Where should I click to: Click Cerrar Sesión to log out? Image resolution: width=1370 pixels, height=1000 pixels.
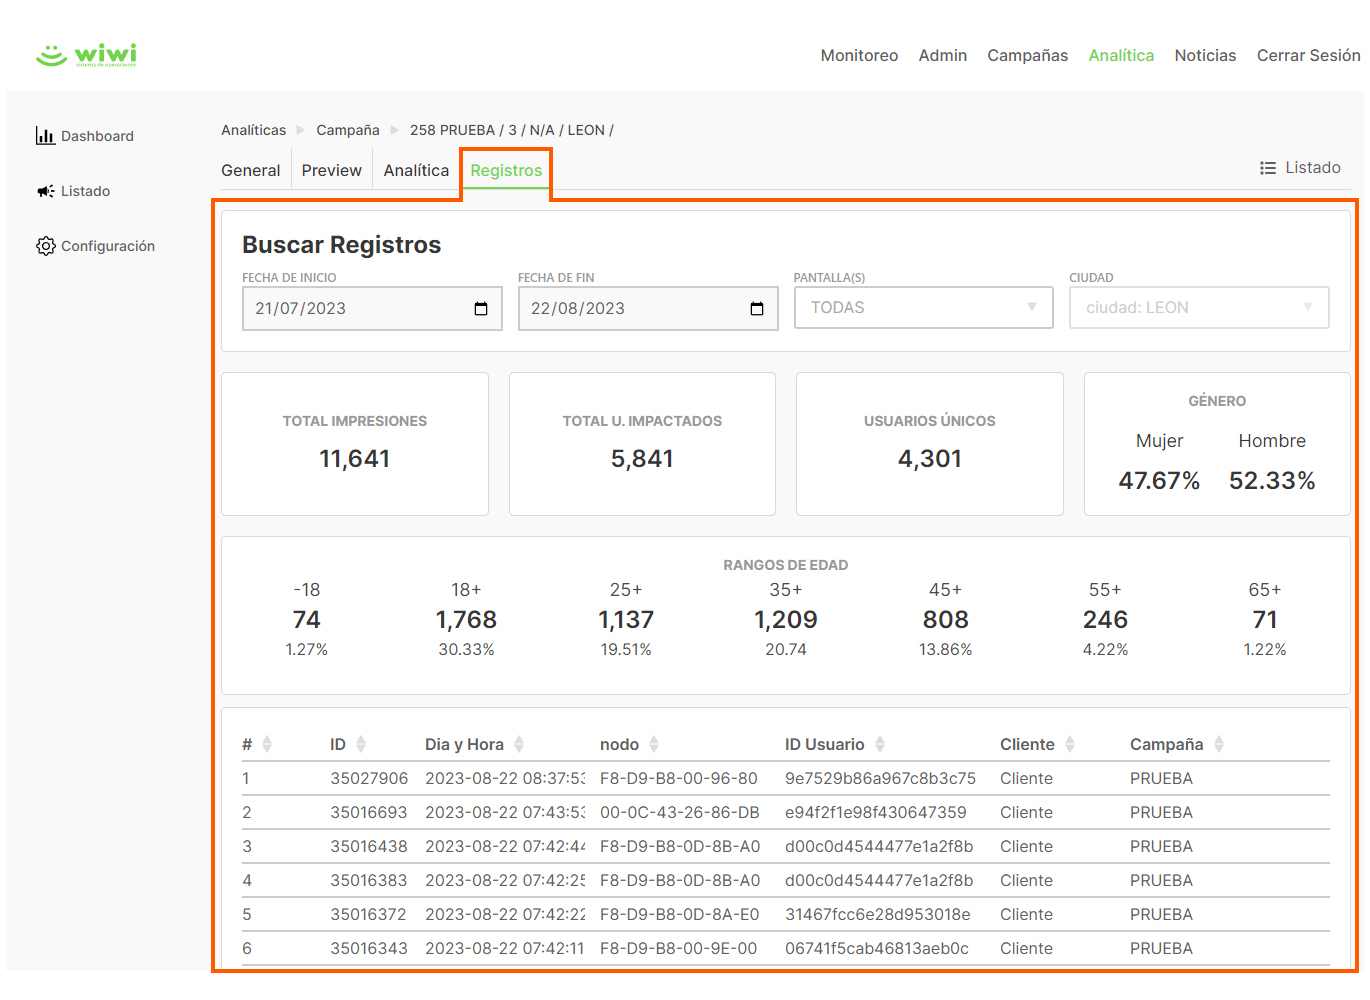click(x=1308, y=56)
